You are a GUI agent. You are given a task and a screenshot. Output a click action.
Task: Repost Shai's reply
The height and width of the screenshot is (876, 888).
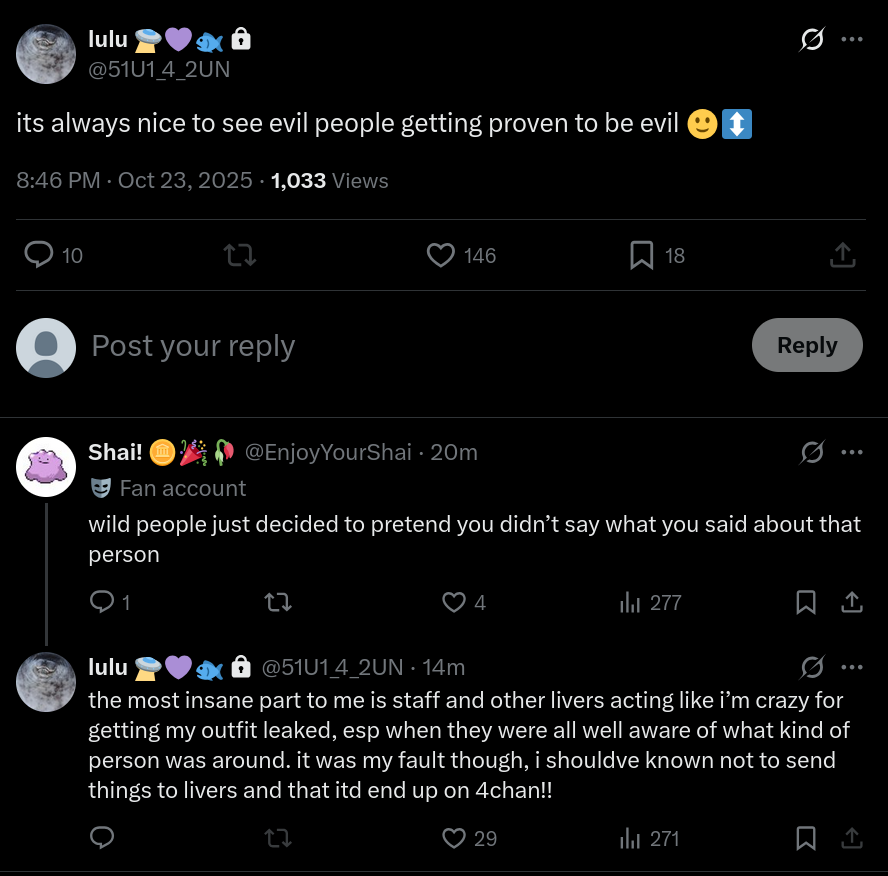pos(277,602)
